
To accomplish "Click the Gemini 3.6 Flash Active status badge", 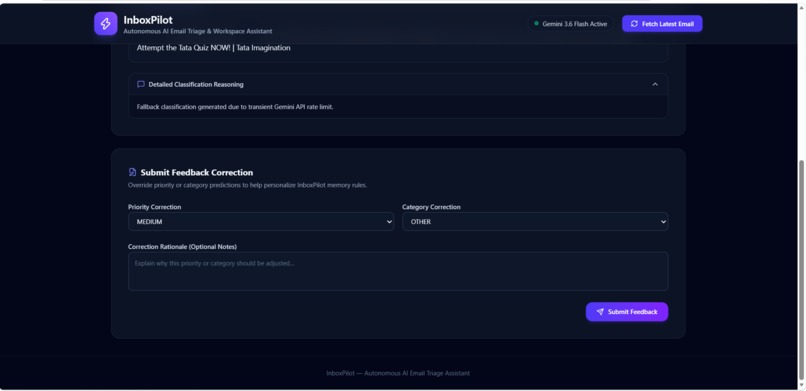I will tap(571, 24).
